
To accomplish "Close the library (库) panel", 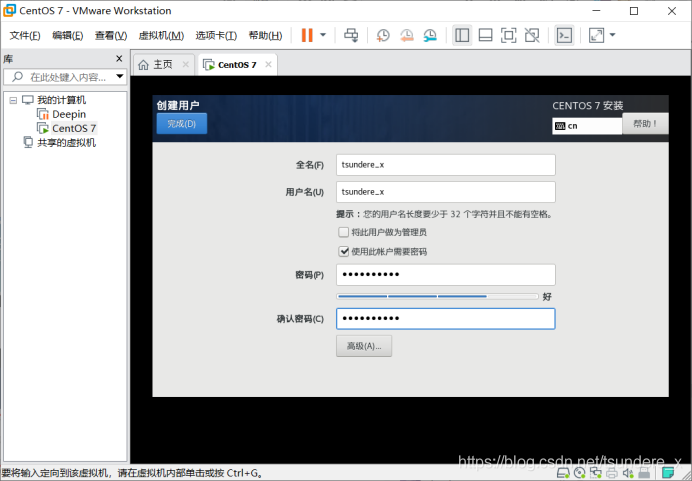I will pos(119,58).
